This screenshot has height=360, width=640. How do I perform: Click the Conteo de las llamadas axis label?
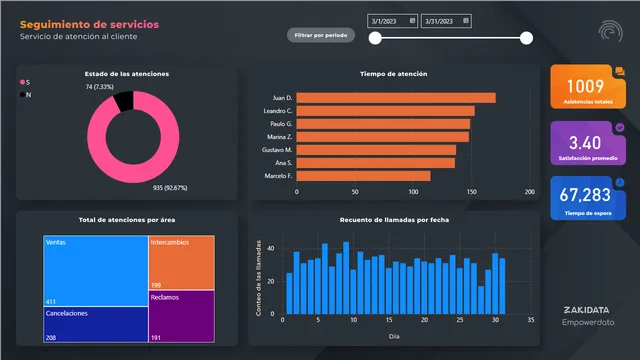coord(258,278)
